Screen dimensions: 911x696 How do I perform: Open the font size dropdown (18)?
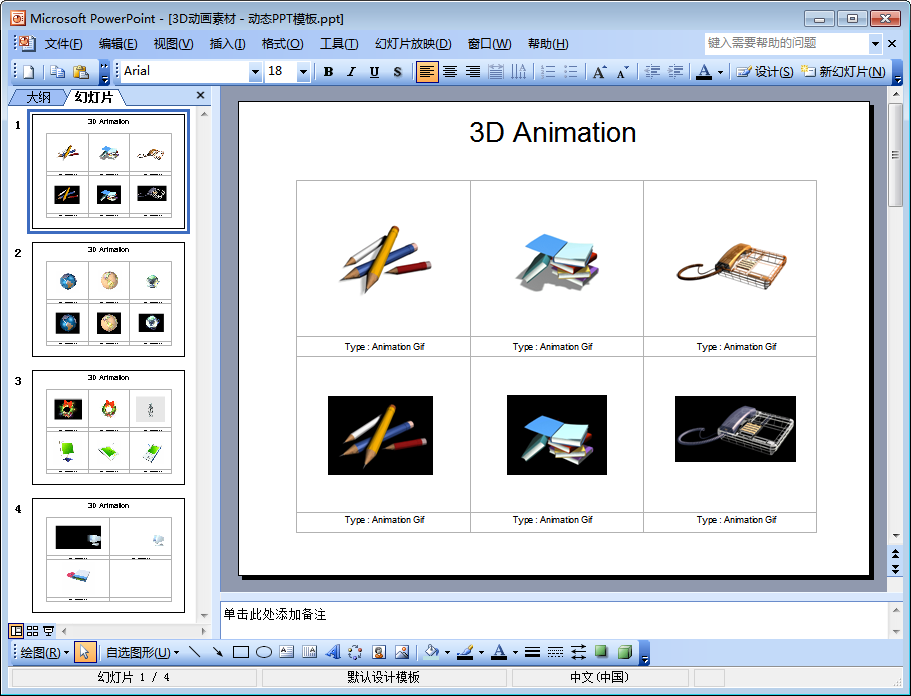click(303, 72)
